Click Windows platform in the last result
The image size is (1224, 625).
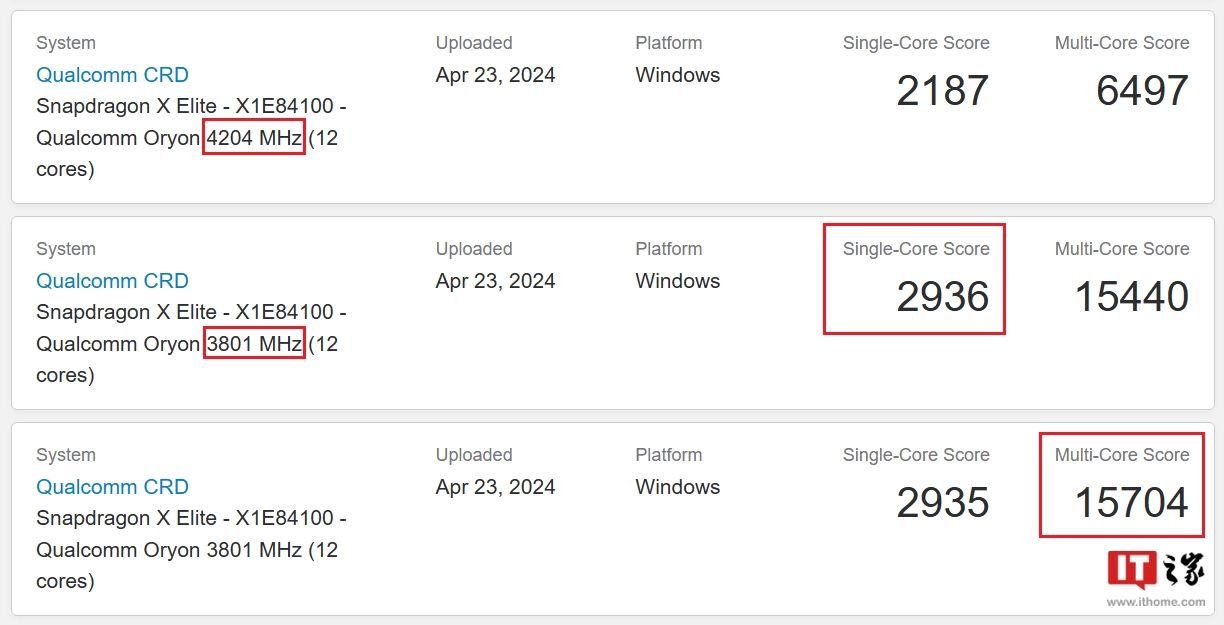[677, 487]
